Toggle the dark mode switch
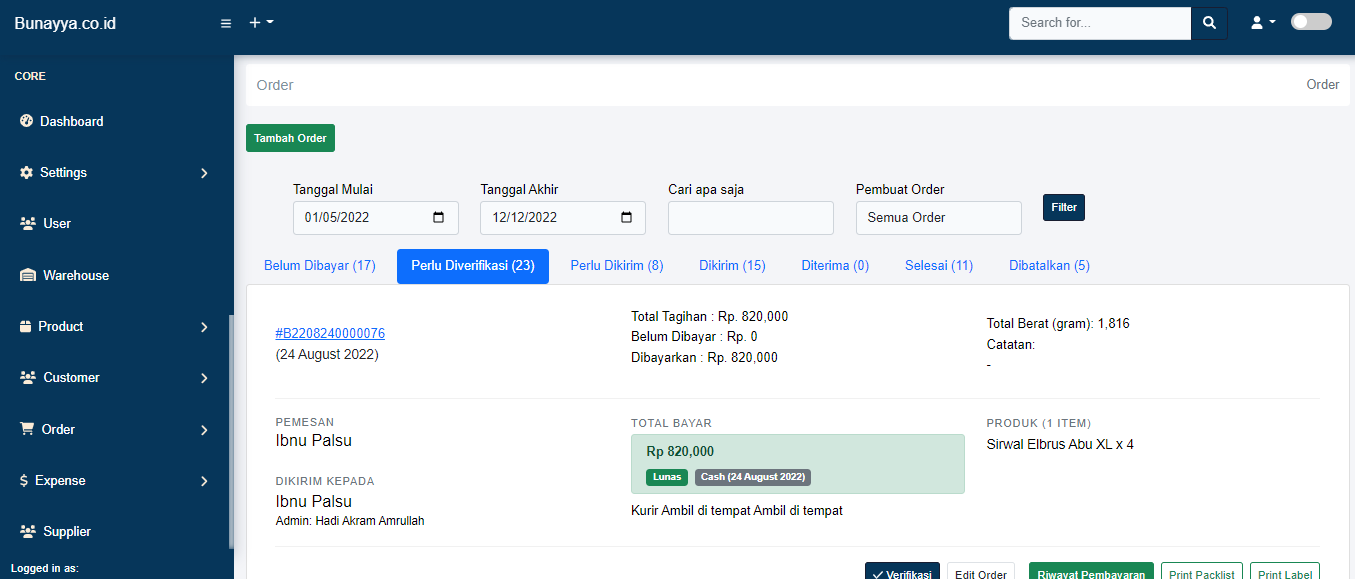 pos(1311,22)
